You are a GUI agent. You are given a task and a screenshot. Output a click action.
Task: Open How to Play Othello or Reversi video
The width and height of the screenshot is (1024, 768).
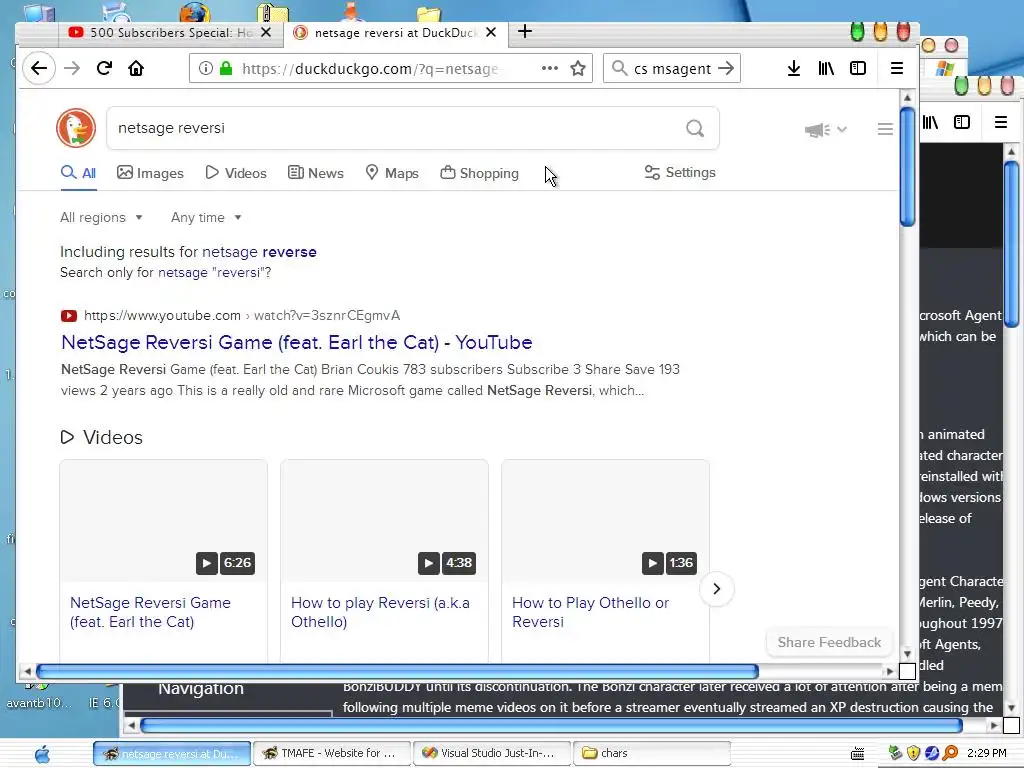[x=590, y=612]
